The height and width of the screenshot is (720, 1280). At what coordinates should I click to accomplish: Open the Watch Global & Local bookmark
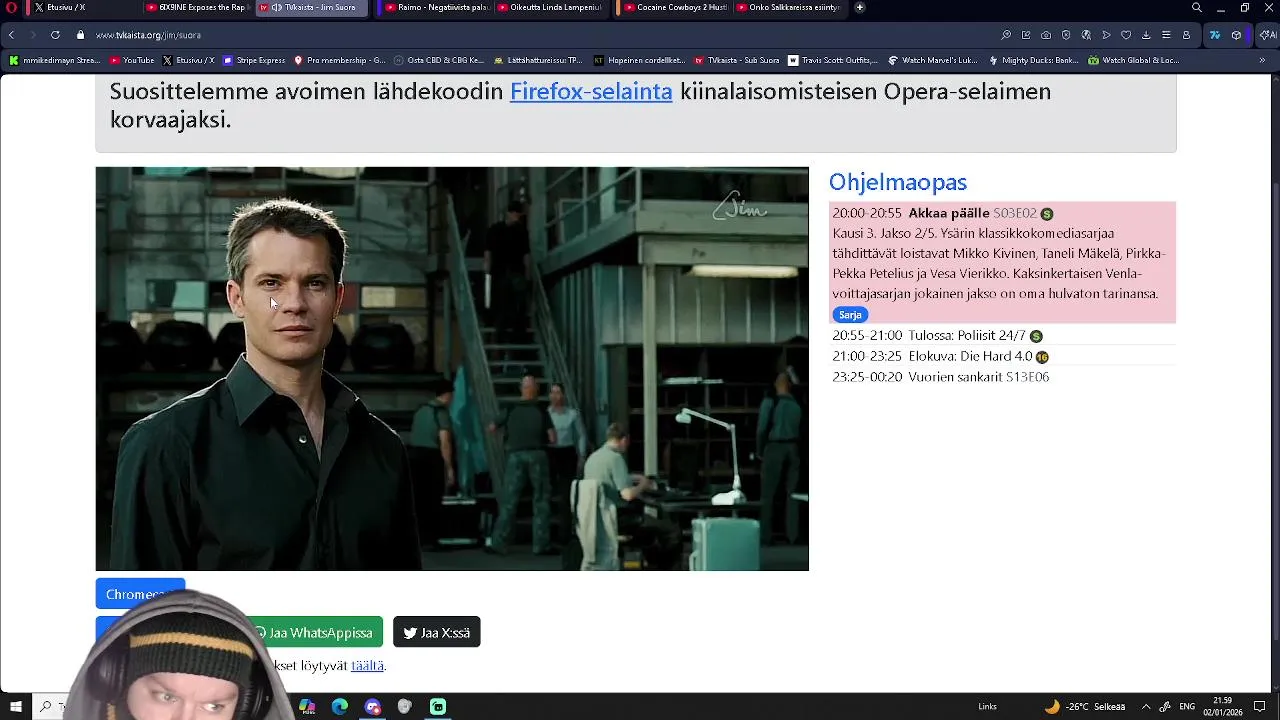(1134, 60)
